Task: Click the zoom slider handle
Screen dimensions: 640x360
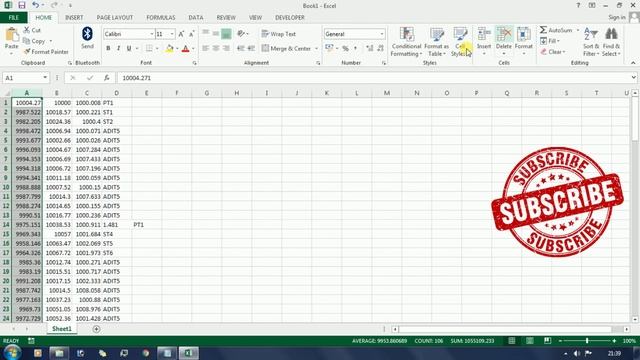Action: pos(587,341)
